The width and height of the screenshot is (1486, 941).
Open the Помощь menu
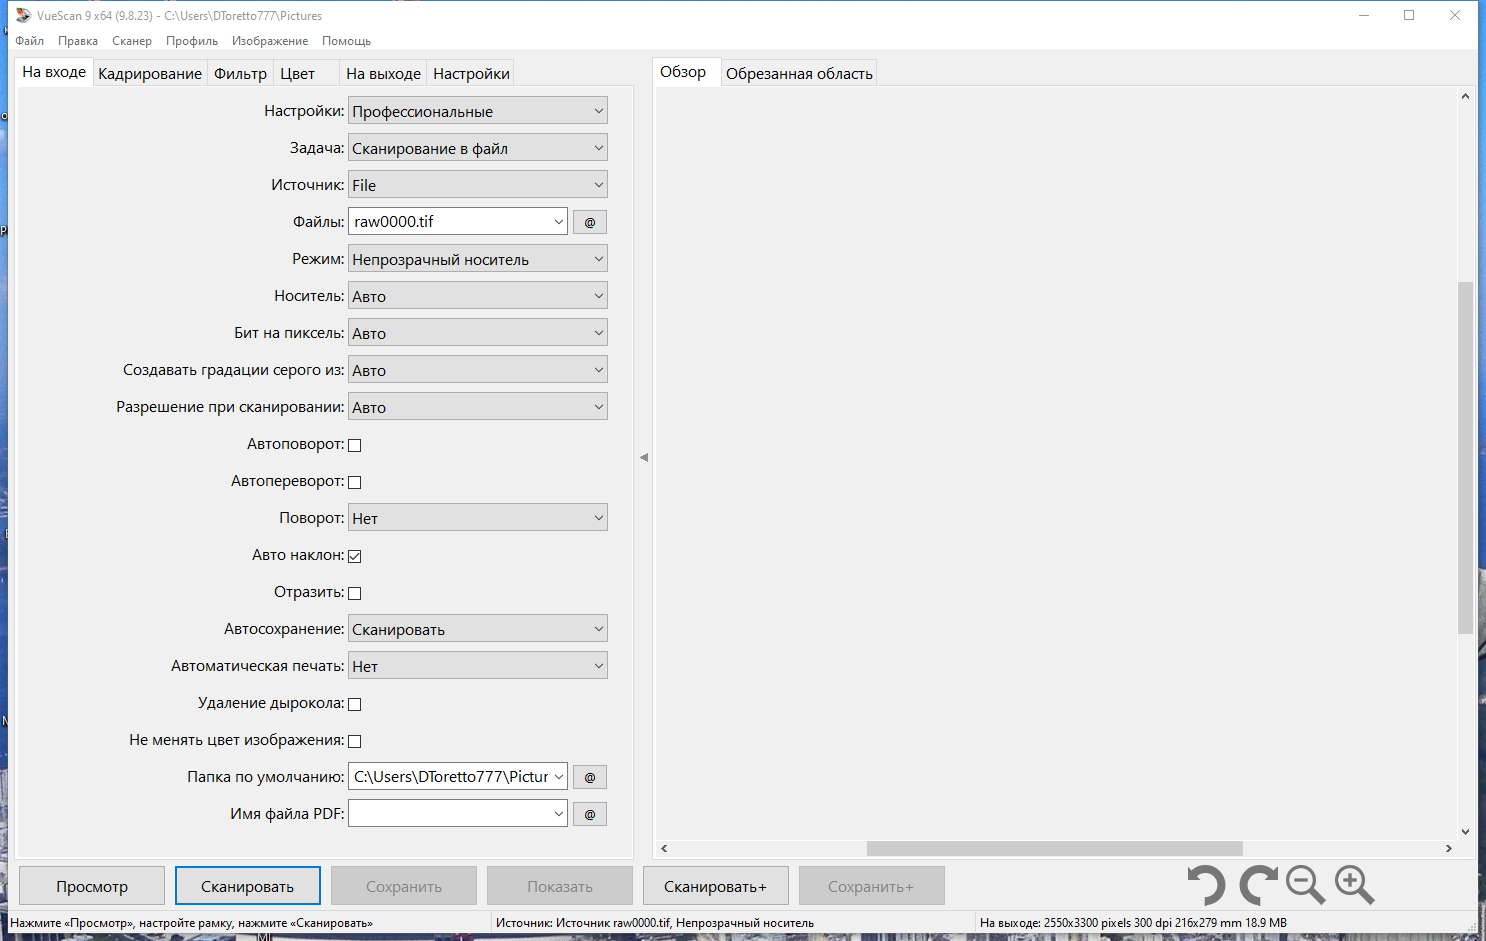click(346, 41)
